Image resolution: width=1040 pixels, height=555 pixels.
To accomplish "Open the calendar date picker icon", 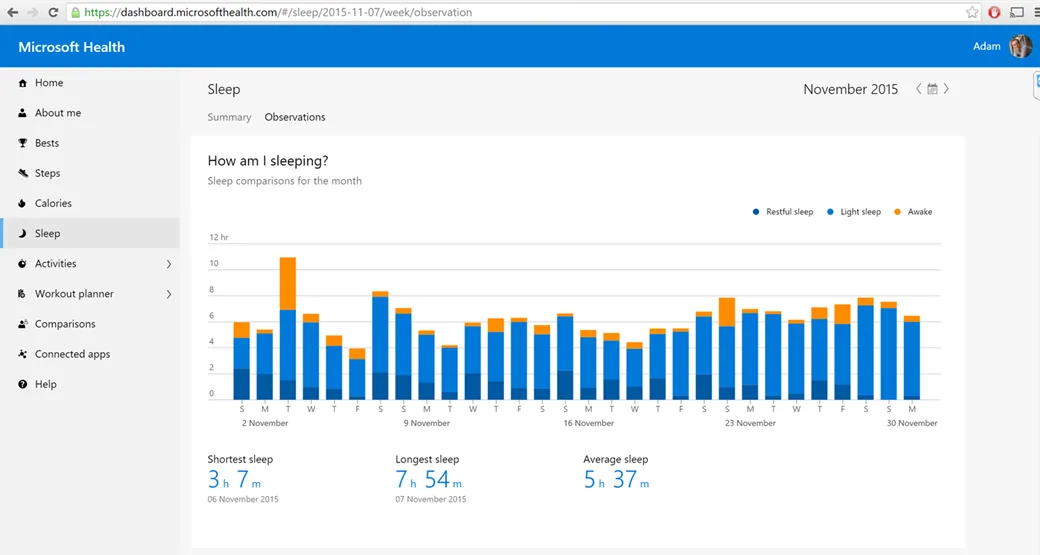I will point(933,89).
